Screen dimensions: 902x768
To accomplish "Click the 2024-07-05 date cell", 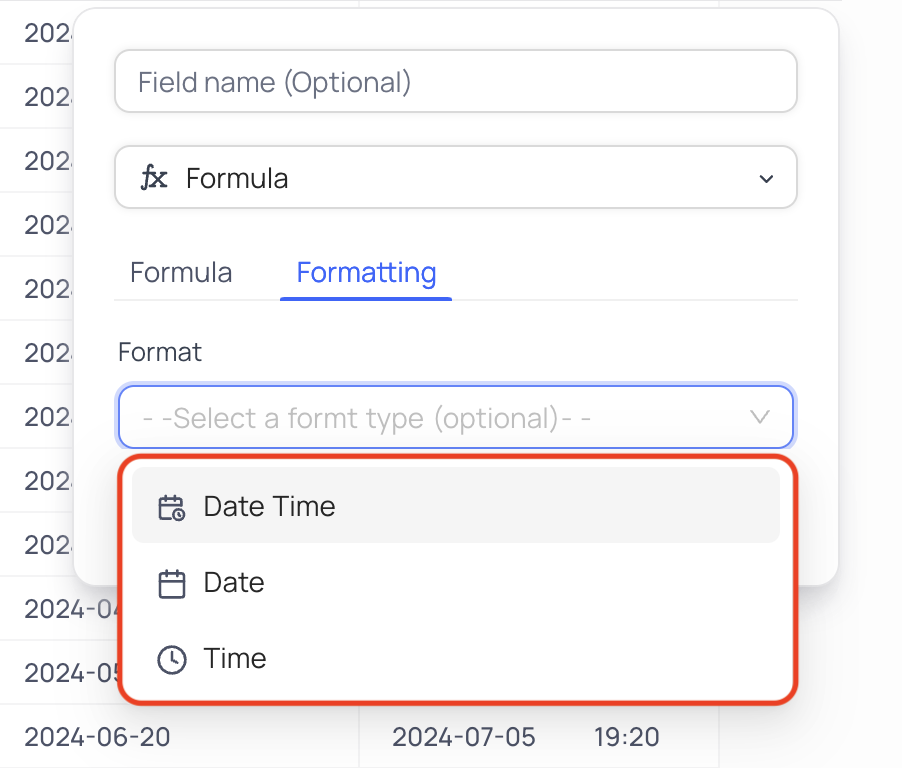I will click(x=464, y=737).
